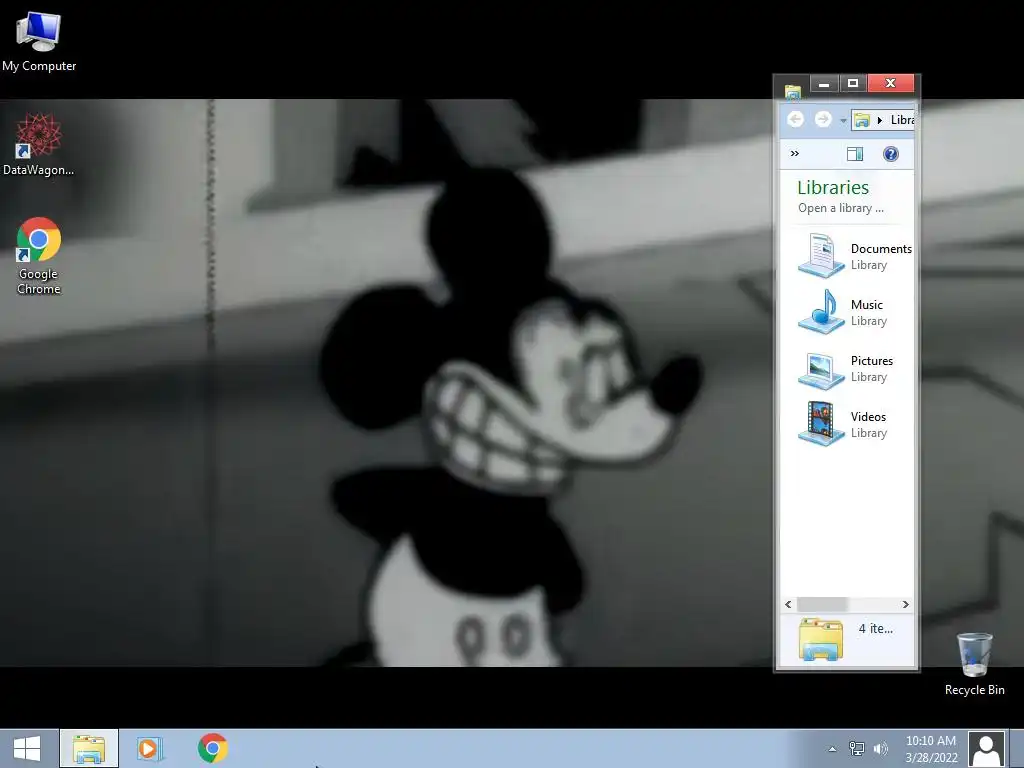Select the Google Chrome desktop shortcut
Image resolution: width=1024 pixels, height=768 pixels.
point(39,255)
